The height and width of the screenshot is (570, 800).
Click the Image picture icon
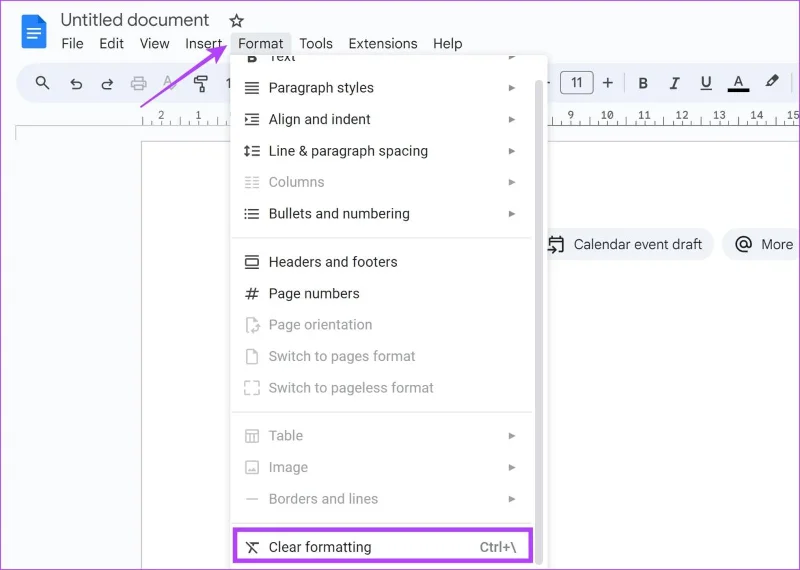[252, 467]
